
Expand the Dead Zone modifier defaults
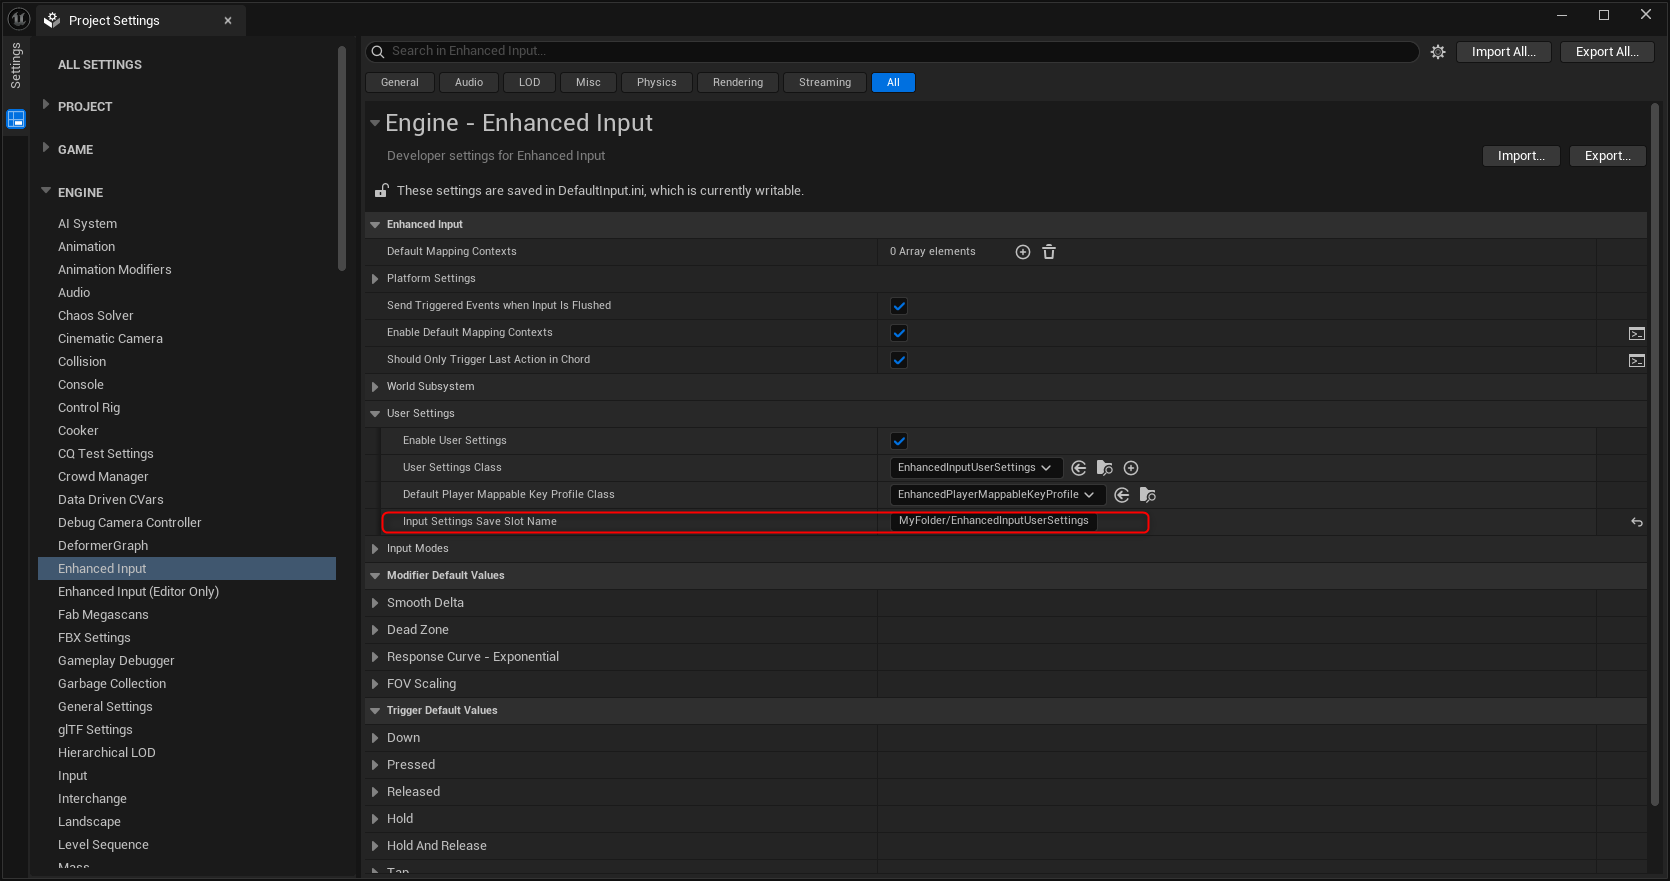(375, 630)
